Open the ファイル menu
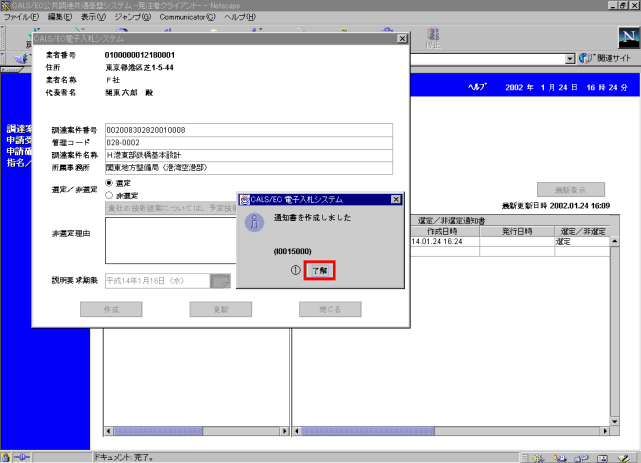 [21, 17]
